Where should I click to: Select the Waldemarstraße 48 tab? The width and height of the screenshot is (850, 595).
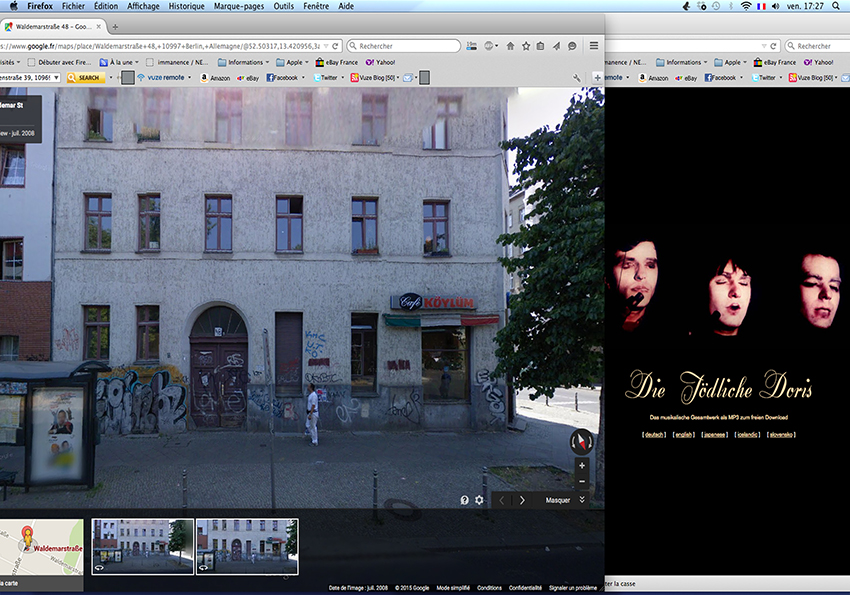point(53,27)
